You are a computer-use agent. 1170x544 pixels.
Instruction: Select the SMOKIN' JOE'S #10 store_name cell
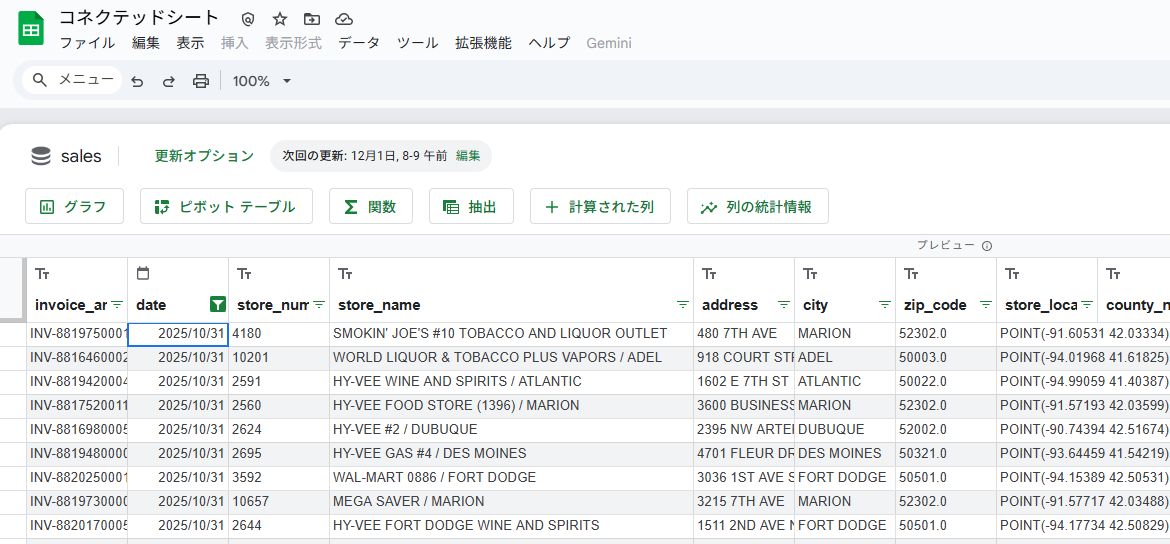pyautogui.click(x=510, y=333)
